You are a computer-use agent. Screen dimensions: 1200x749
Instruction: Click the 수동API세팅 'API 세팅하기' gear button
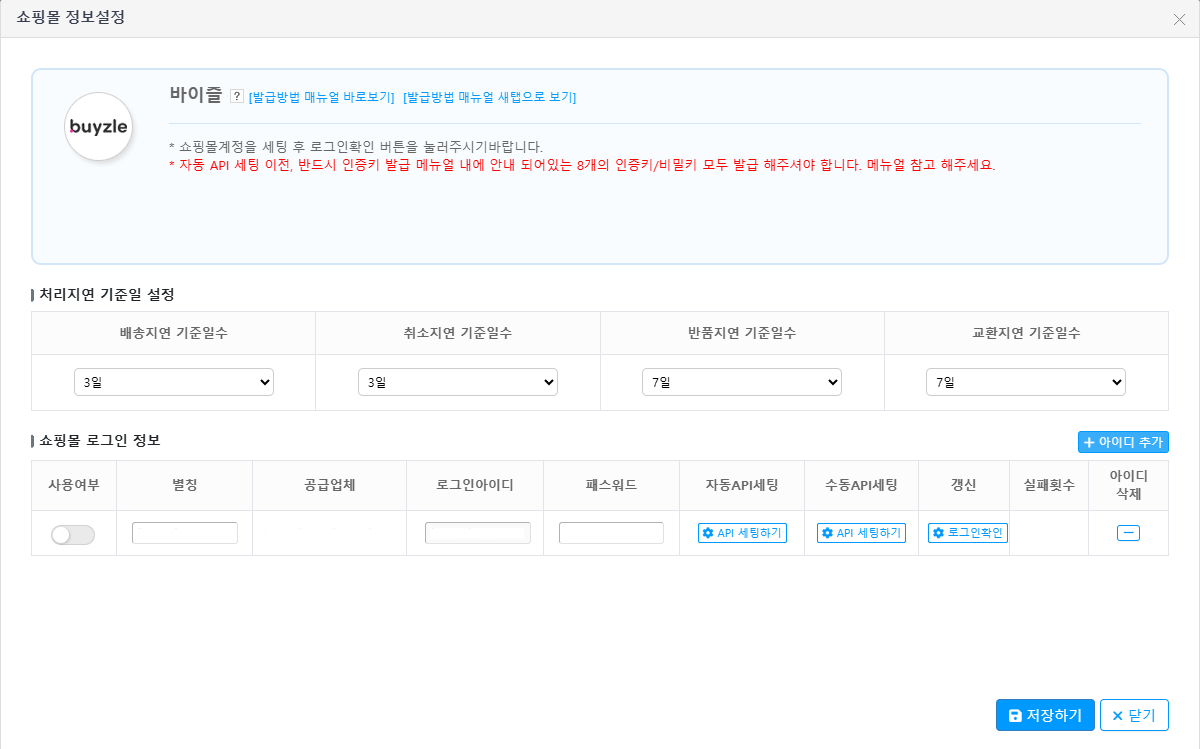[x=861, y=533]
